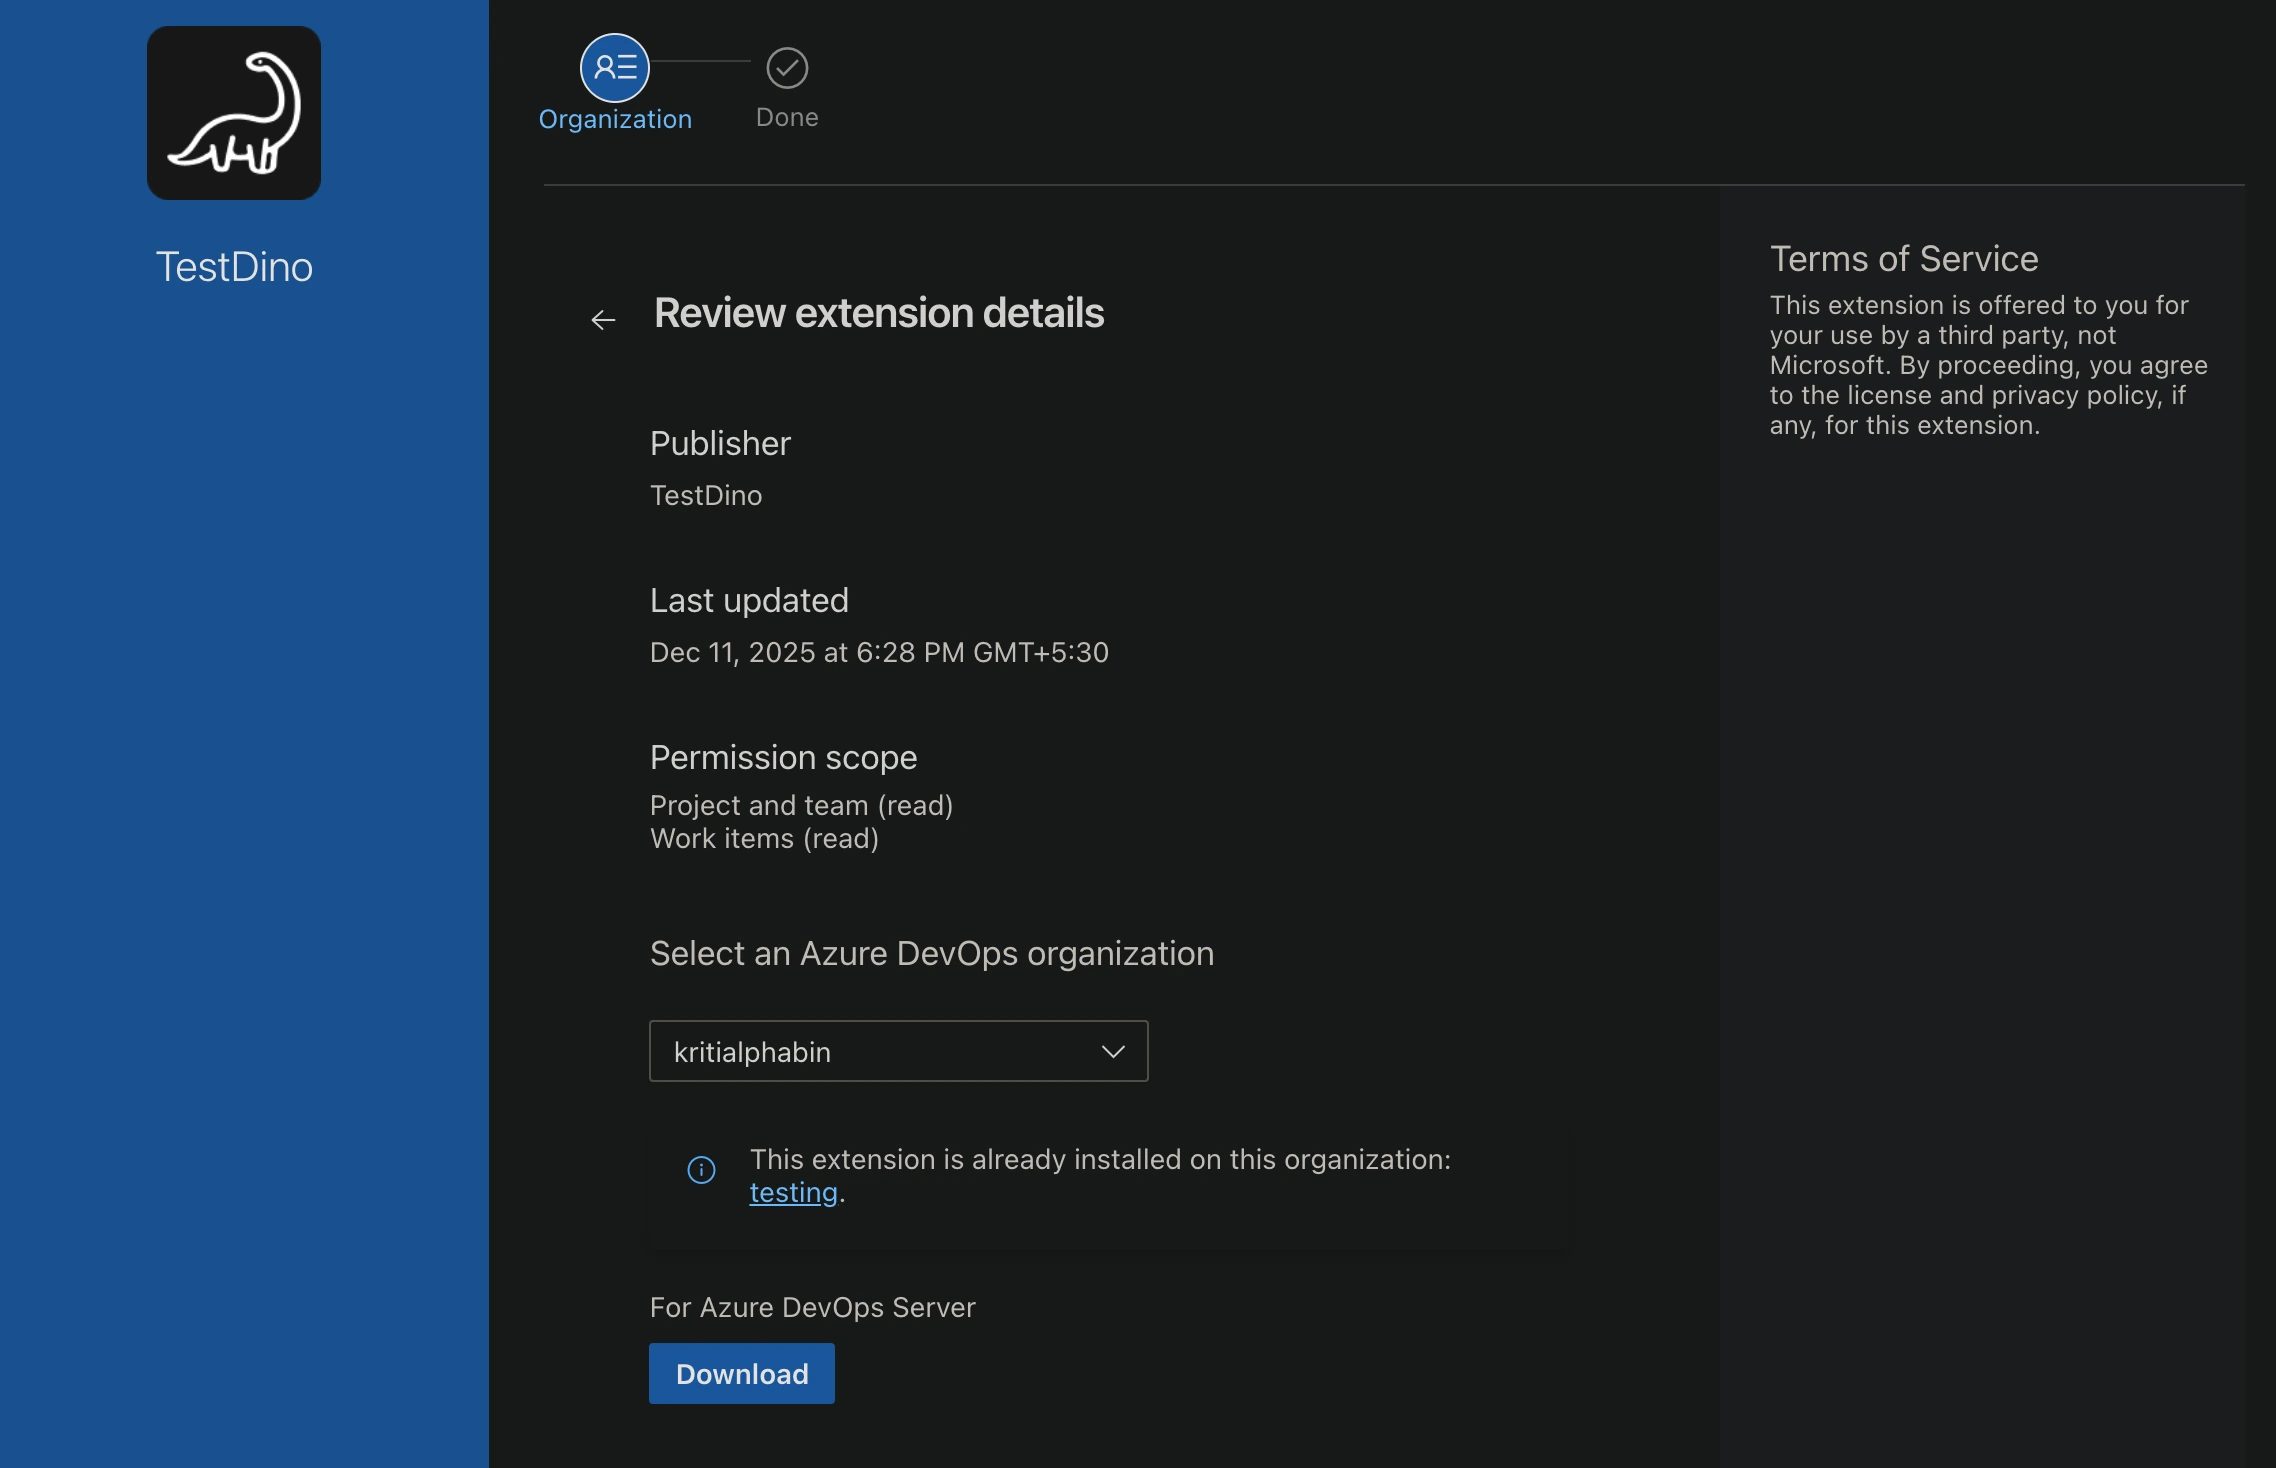This screenshot has height=1468, width=2276.
Task: Open the testing project link
Action: (x=792, y=1192)
